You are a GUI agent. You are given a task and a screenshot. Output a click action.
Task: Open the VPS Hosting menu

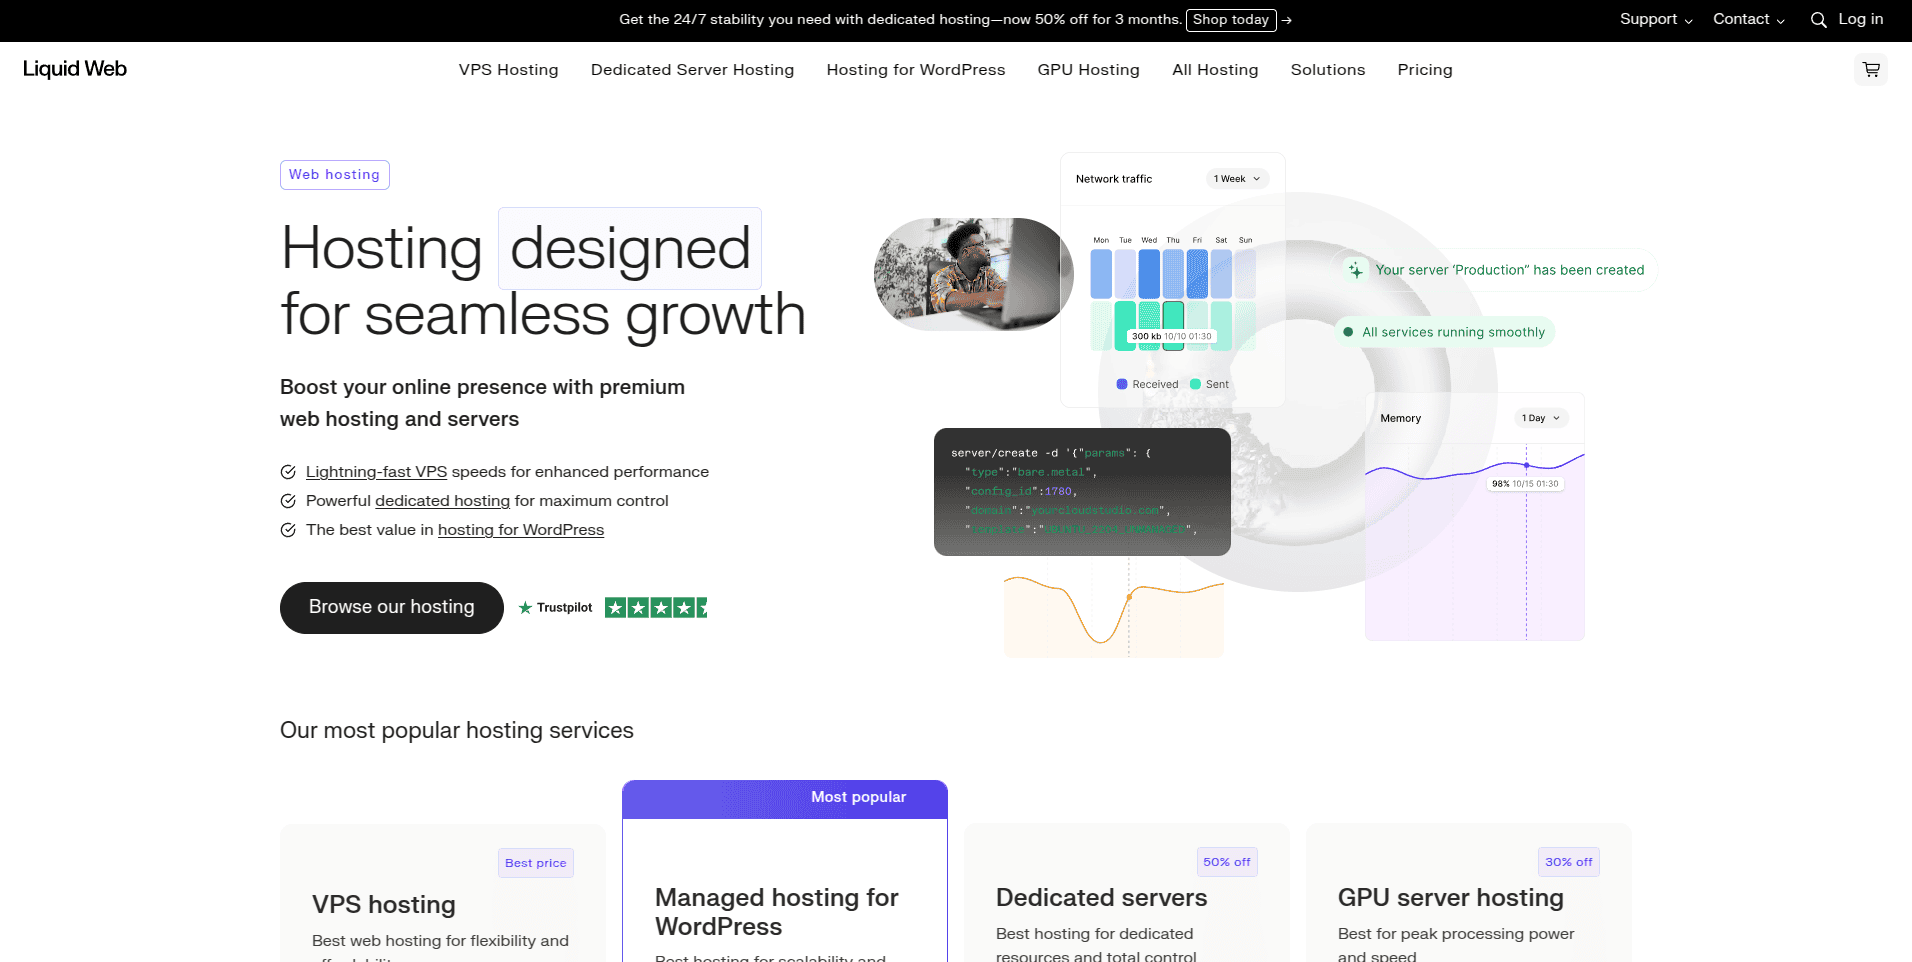point(508,70)
